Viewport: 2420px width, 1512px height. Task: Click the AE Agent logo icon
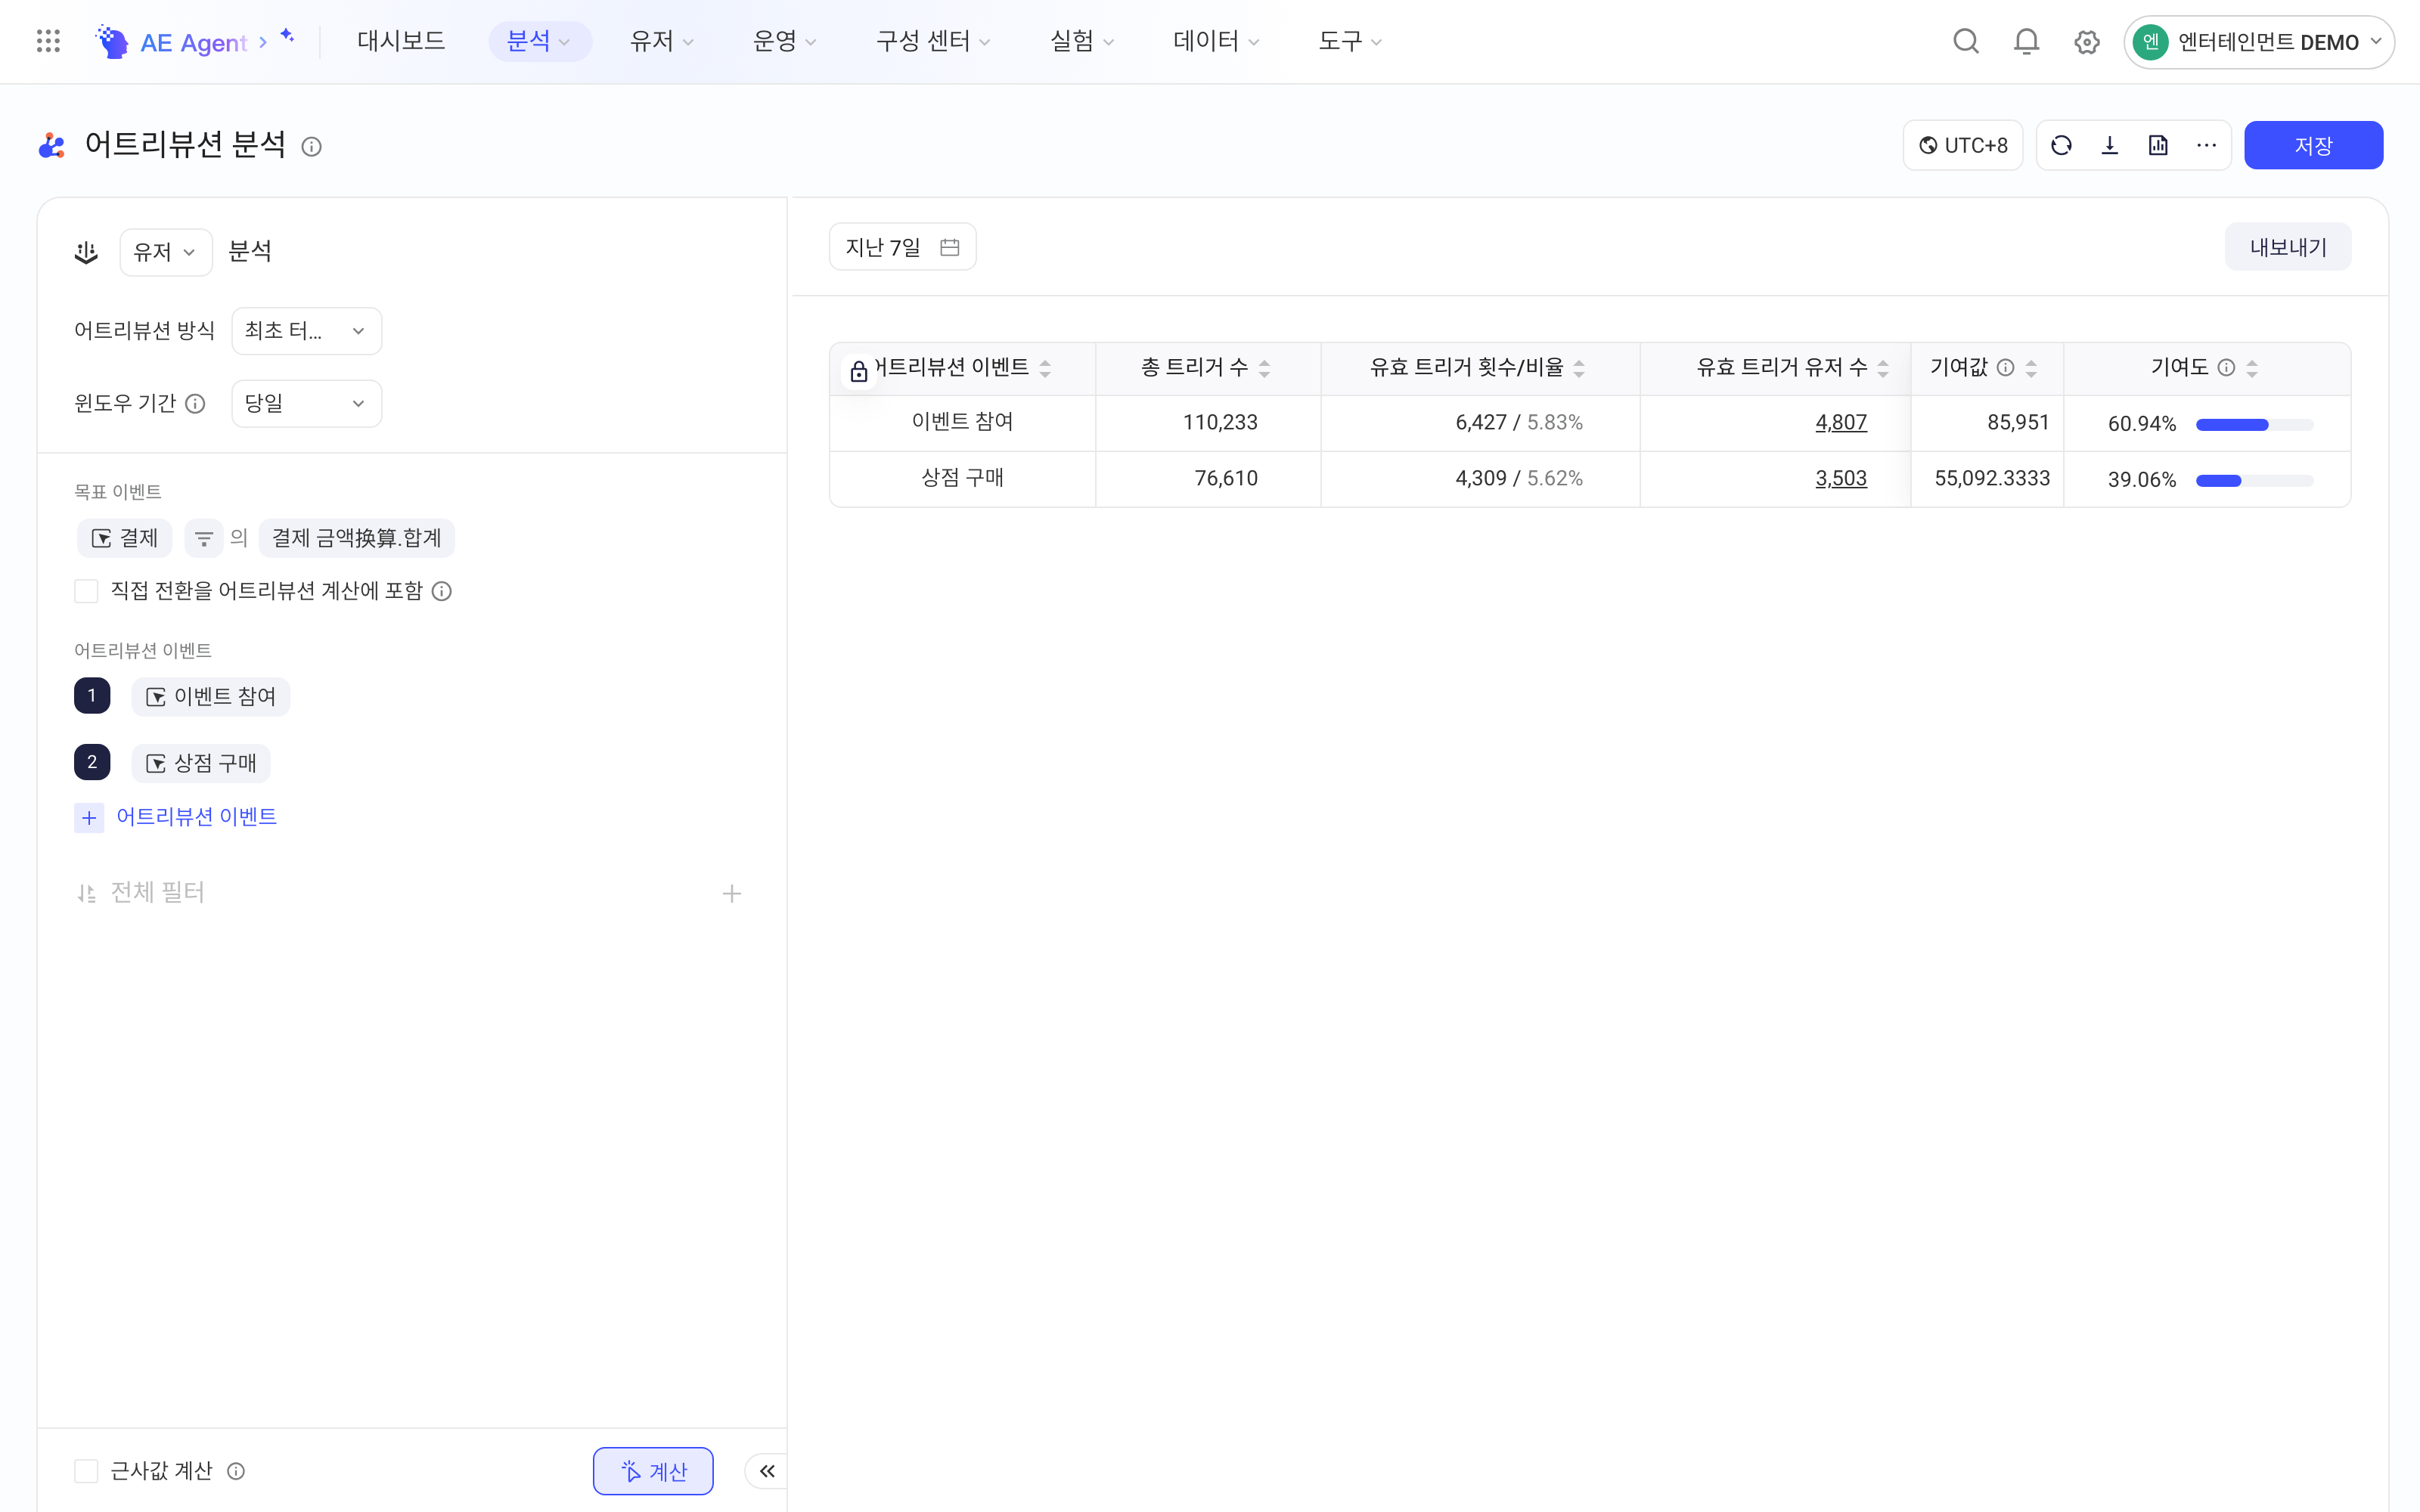tap(112, 41)
